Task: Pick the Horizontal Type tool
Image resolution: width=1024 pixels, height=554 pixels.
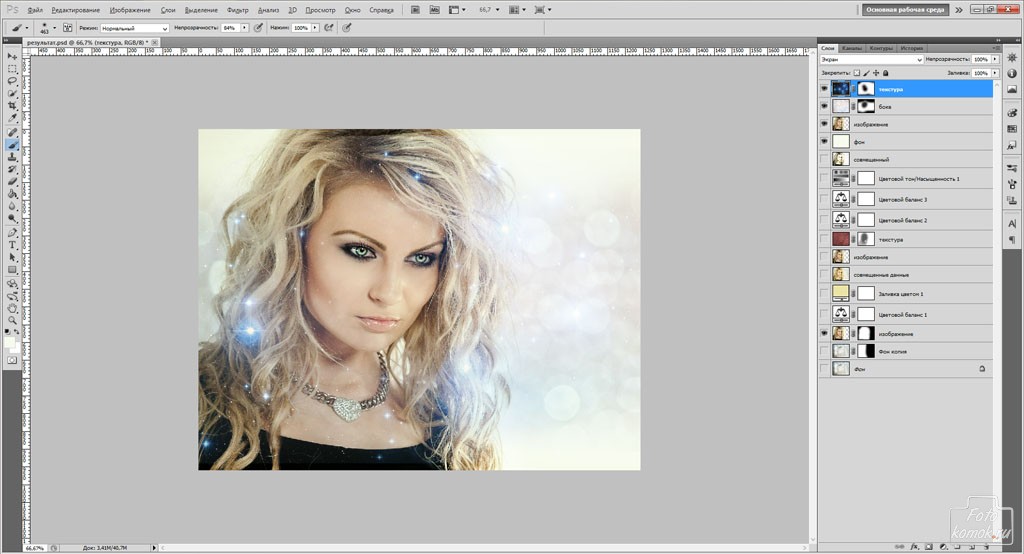Action: point(13,245)
